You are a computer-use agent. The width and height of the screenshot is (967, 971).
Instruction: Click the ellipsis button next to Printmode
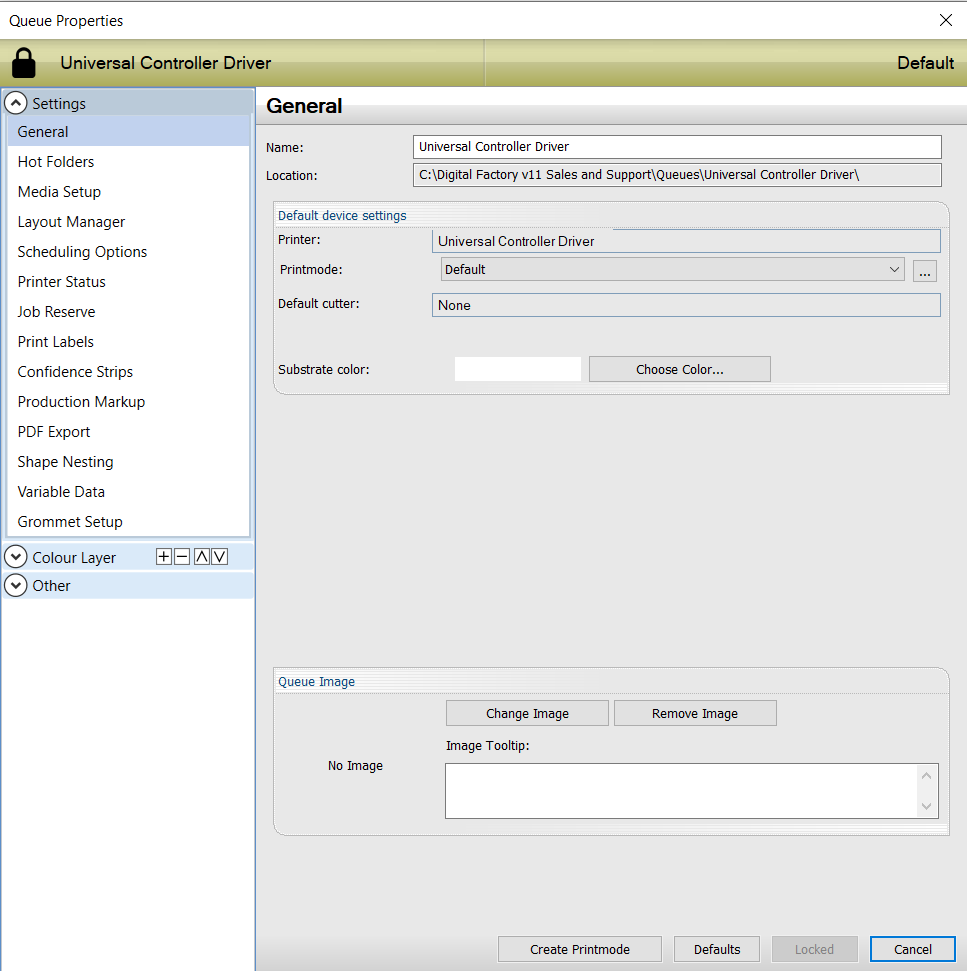pos(925,270)
